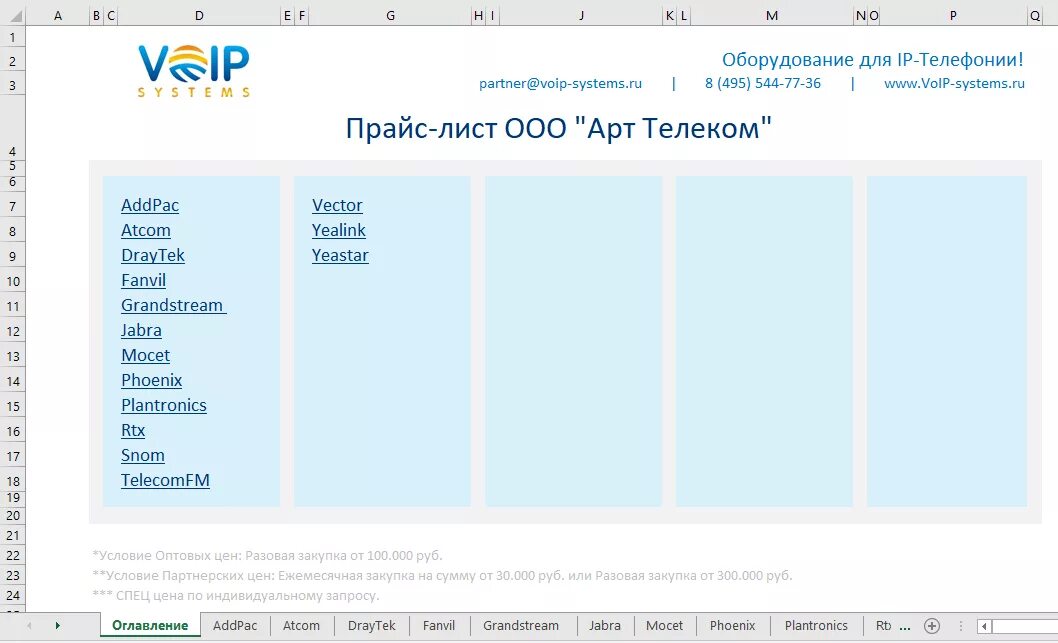Click the Условие Партнерских цен note
This screenshot has width=1058, height=643.
442,576
